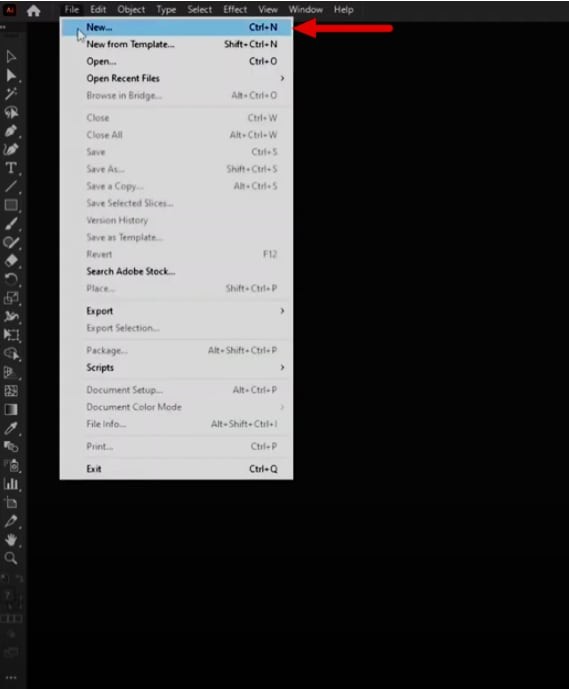Click the Revert entry
Screen dimensions: 569x689
[x=176, y=254]
